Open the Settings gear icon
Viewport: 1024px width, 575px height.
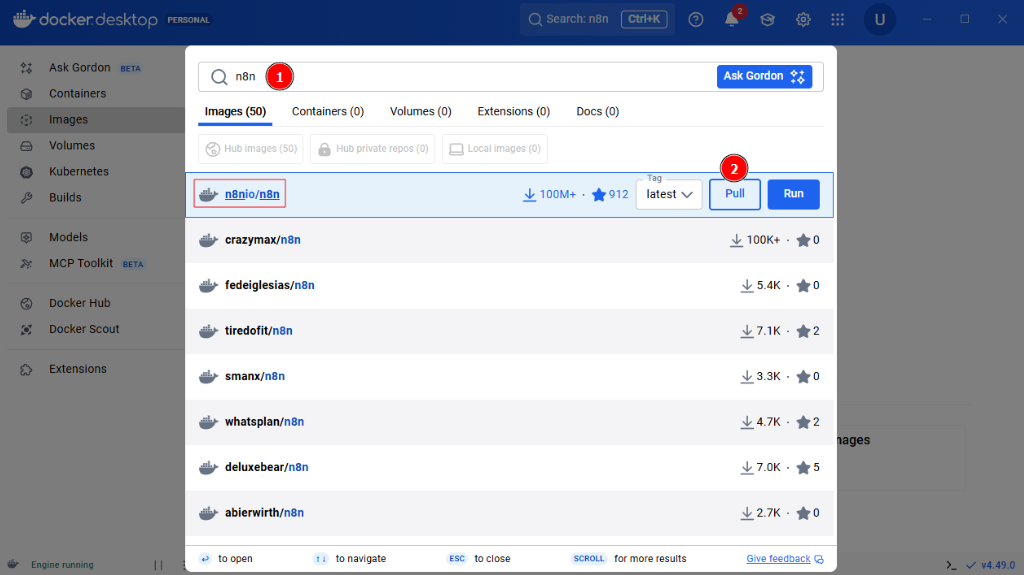[x=803, y=20]
